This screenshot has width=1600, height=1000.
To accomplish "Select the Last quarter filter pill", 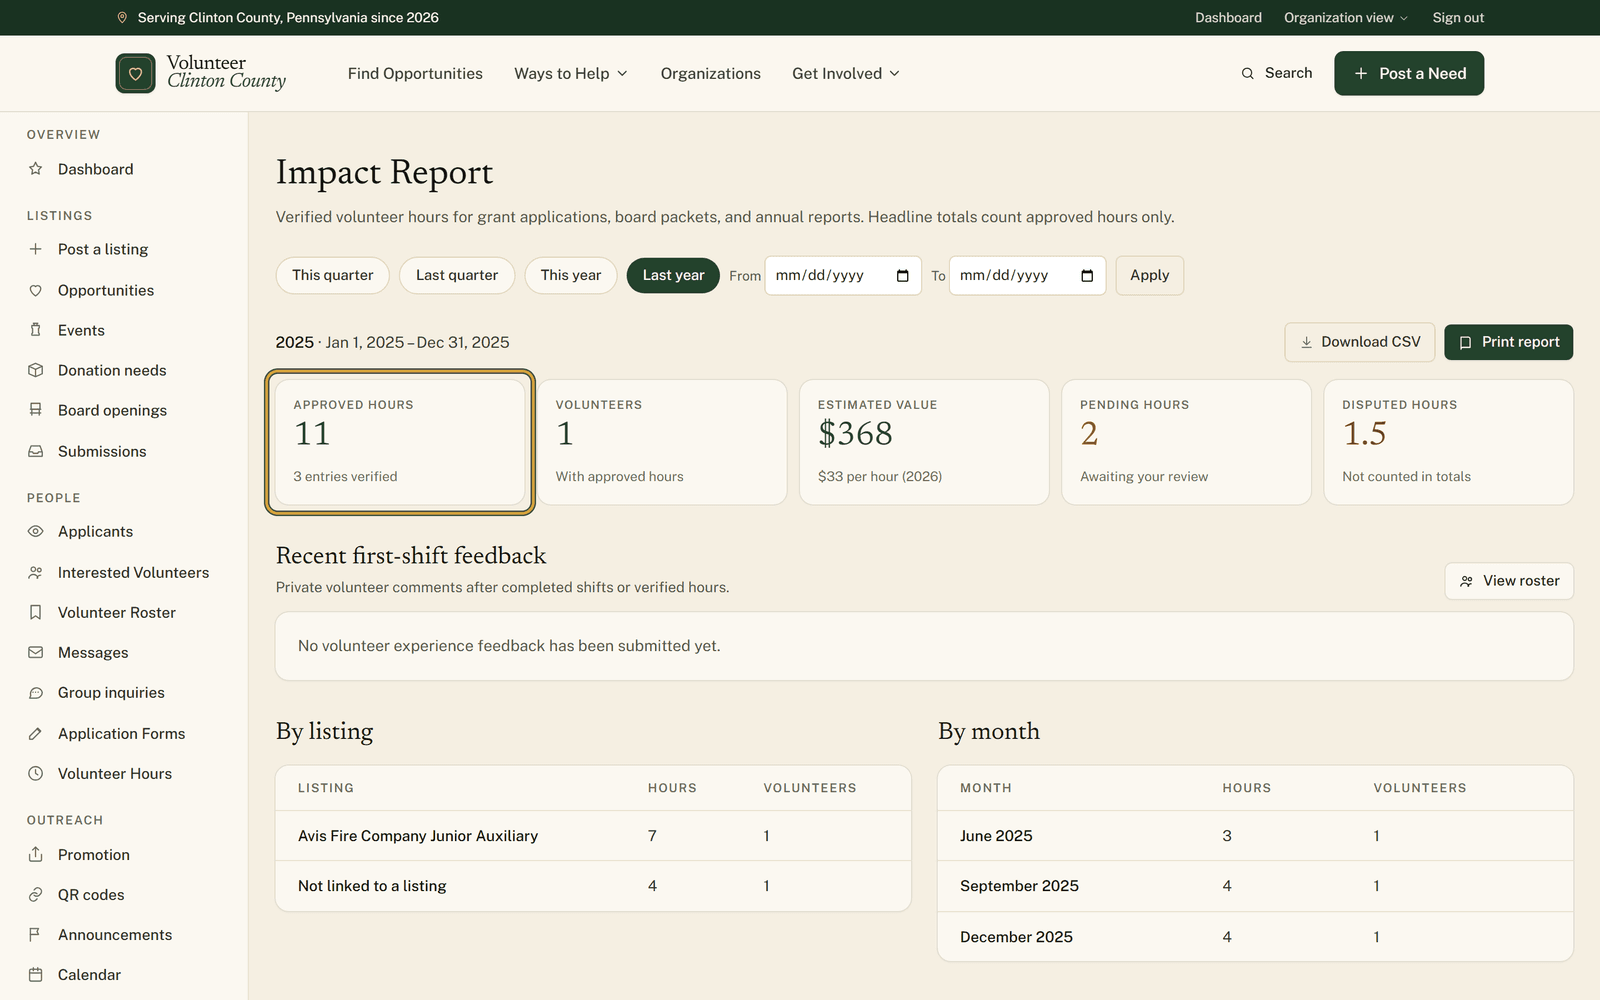I will (x=457, y=275).
